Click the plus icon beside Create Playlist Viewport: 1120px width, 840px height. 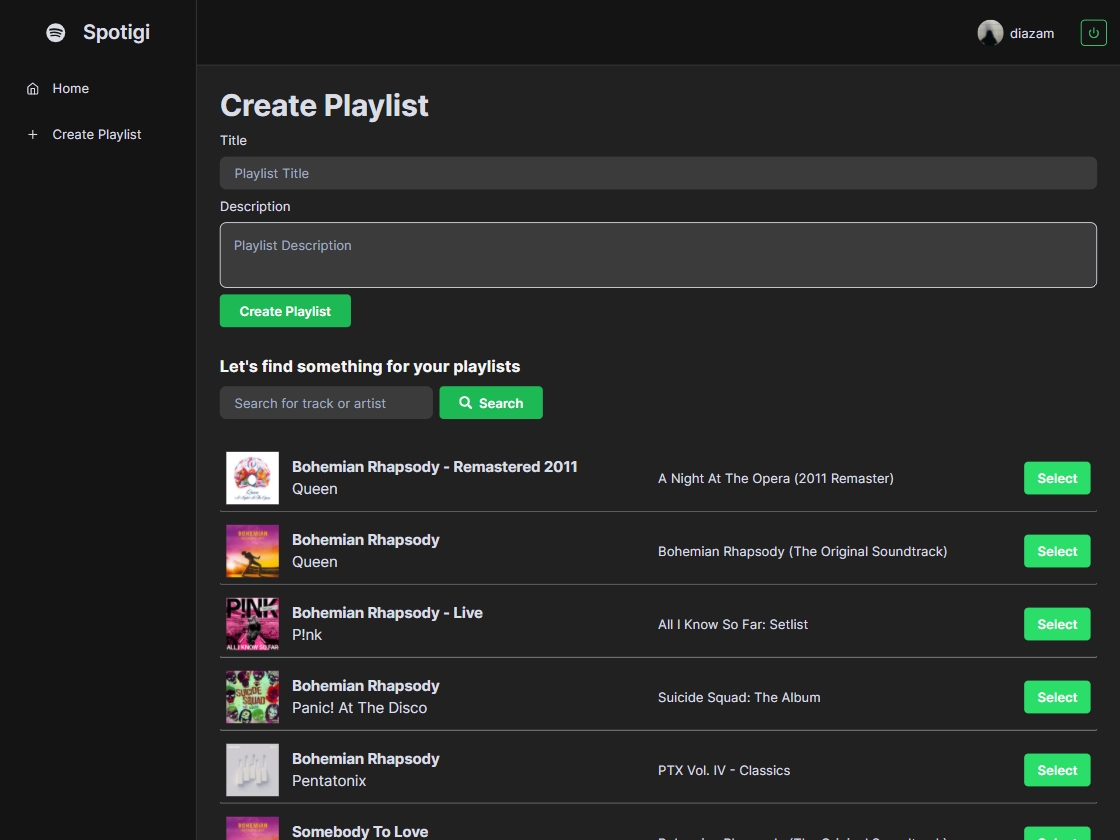tap(33, 134)
